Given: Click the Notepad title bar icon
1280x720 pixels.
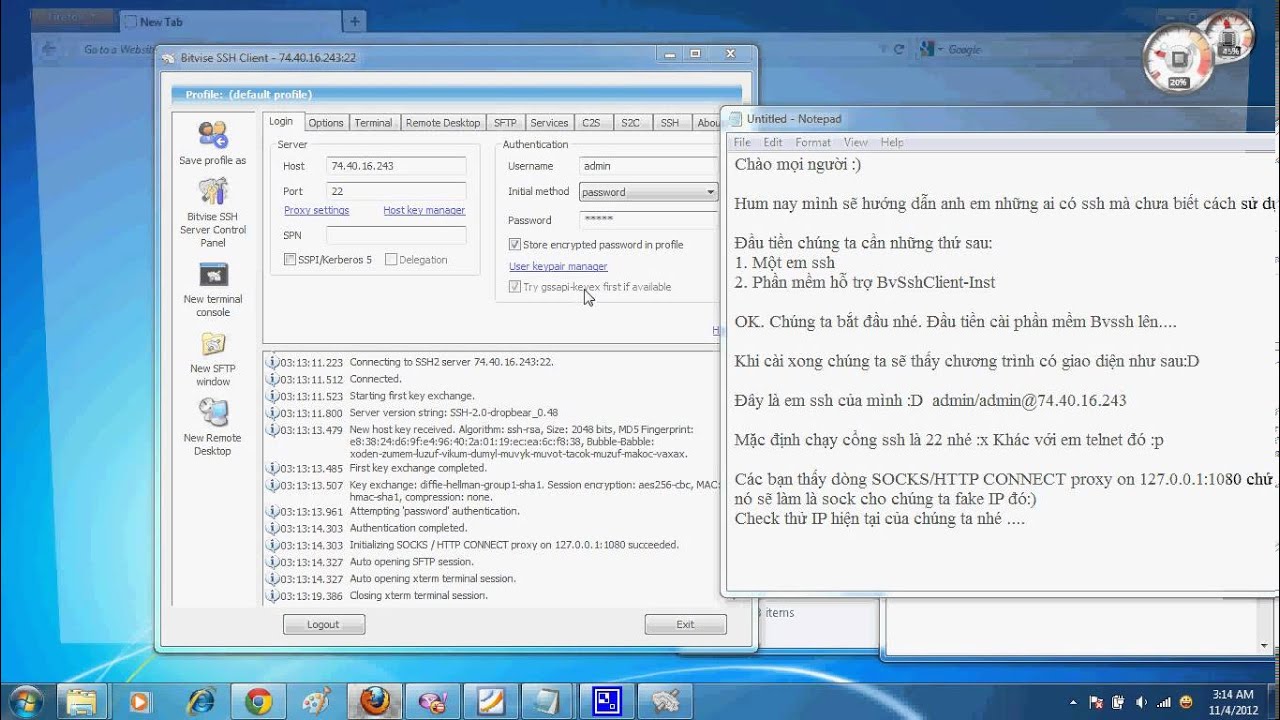Looking at the screenshot, I should pos(735,119).
